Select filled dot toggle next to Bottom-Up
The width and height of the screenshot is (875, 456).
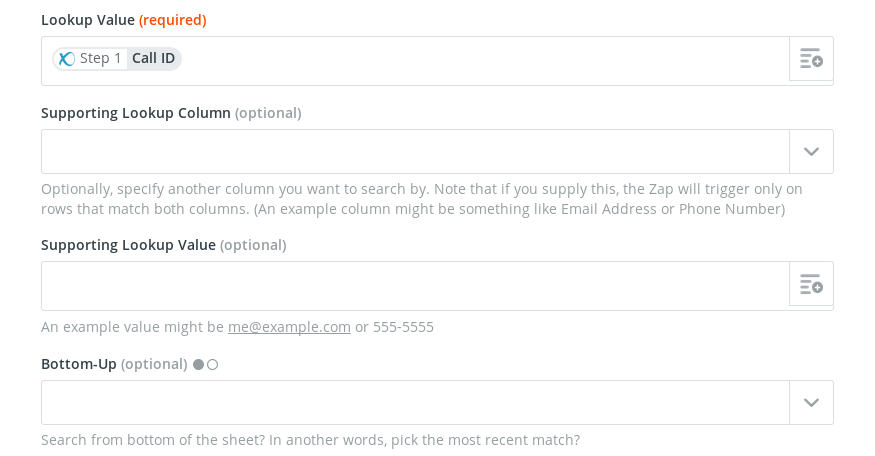(x=198, y=364)
